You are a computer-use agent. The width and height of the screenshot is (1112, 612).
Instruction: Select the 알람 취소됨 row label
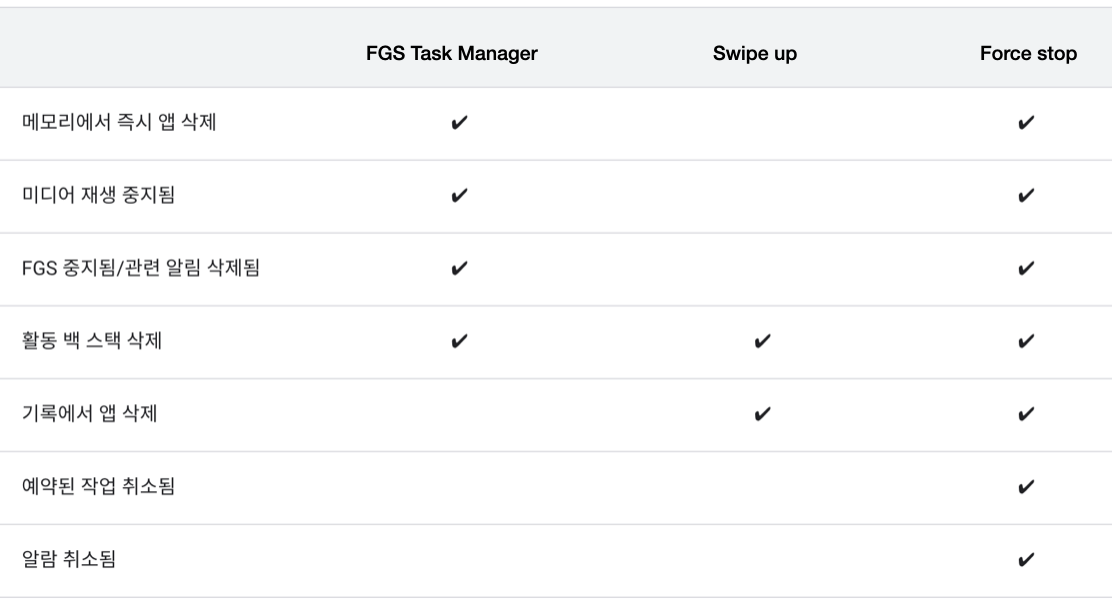tap(69, 559)
